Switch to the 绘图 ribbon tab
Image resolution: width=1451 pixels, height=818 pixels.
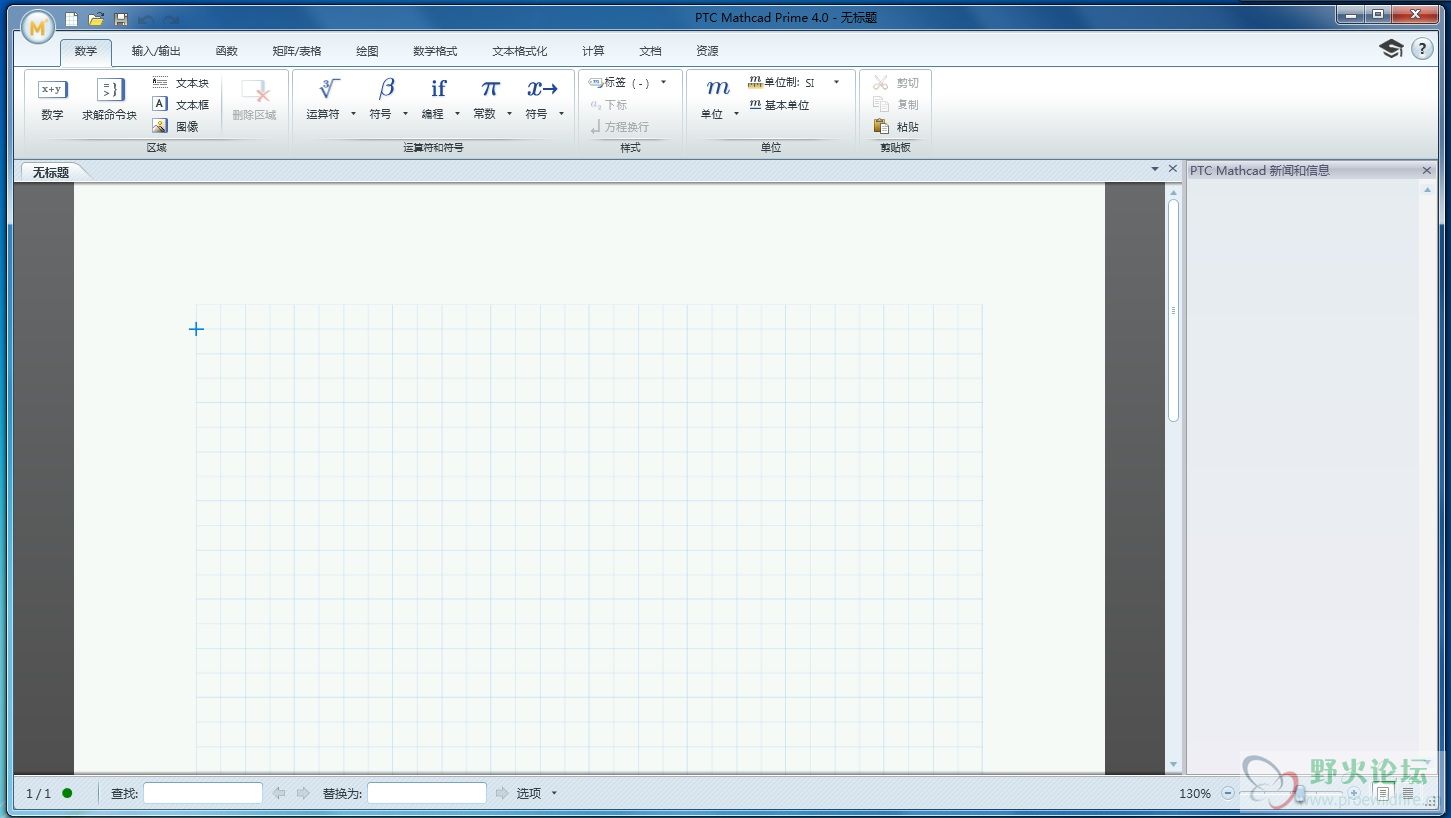point(367,51)
